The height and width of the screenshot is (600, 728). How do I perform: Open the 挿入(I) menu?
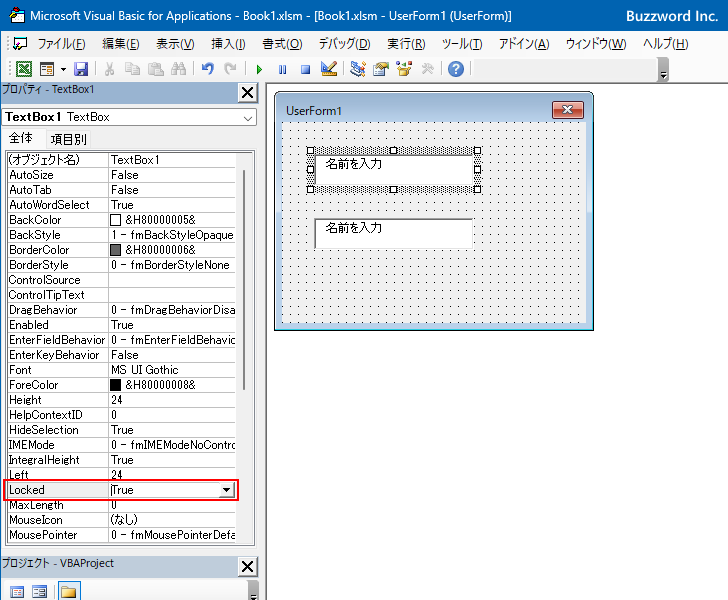pos(228,44)
